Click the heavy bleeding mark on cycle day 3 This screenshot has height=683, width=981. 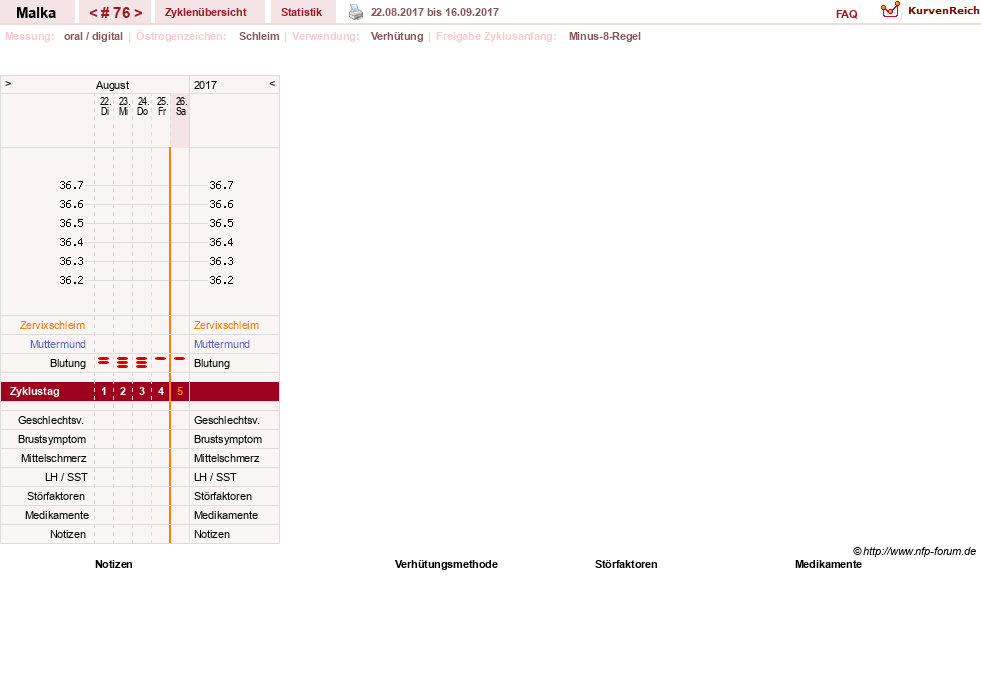[x=142, y=362]
